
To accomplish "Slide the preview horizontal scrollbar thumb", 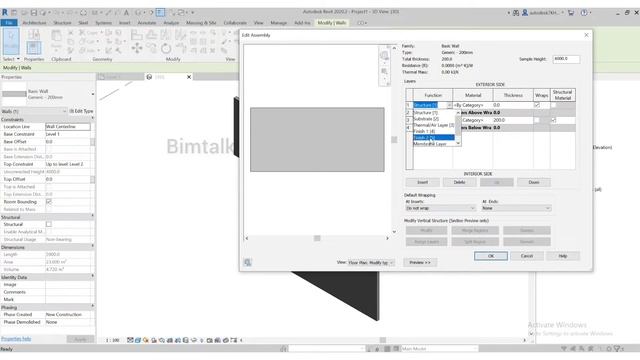I will (317, 238).
